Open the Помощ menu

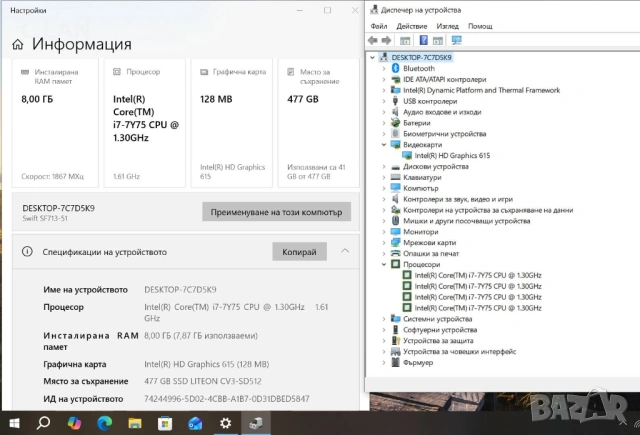[480, 26]
